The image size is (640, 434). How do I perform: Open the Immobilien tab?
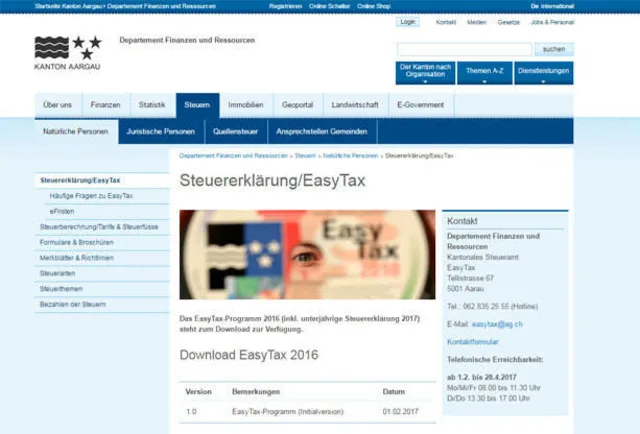(246, 105)
